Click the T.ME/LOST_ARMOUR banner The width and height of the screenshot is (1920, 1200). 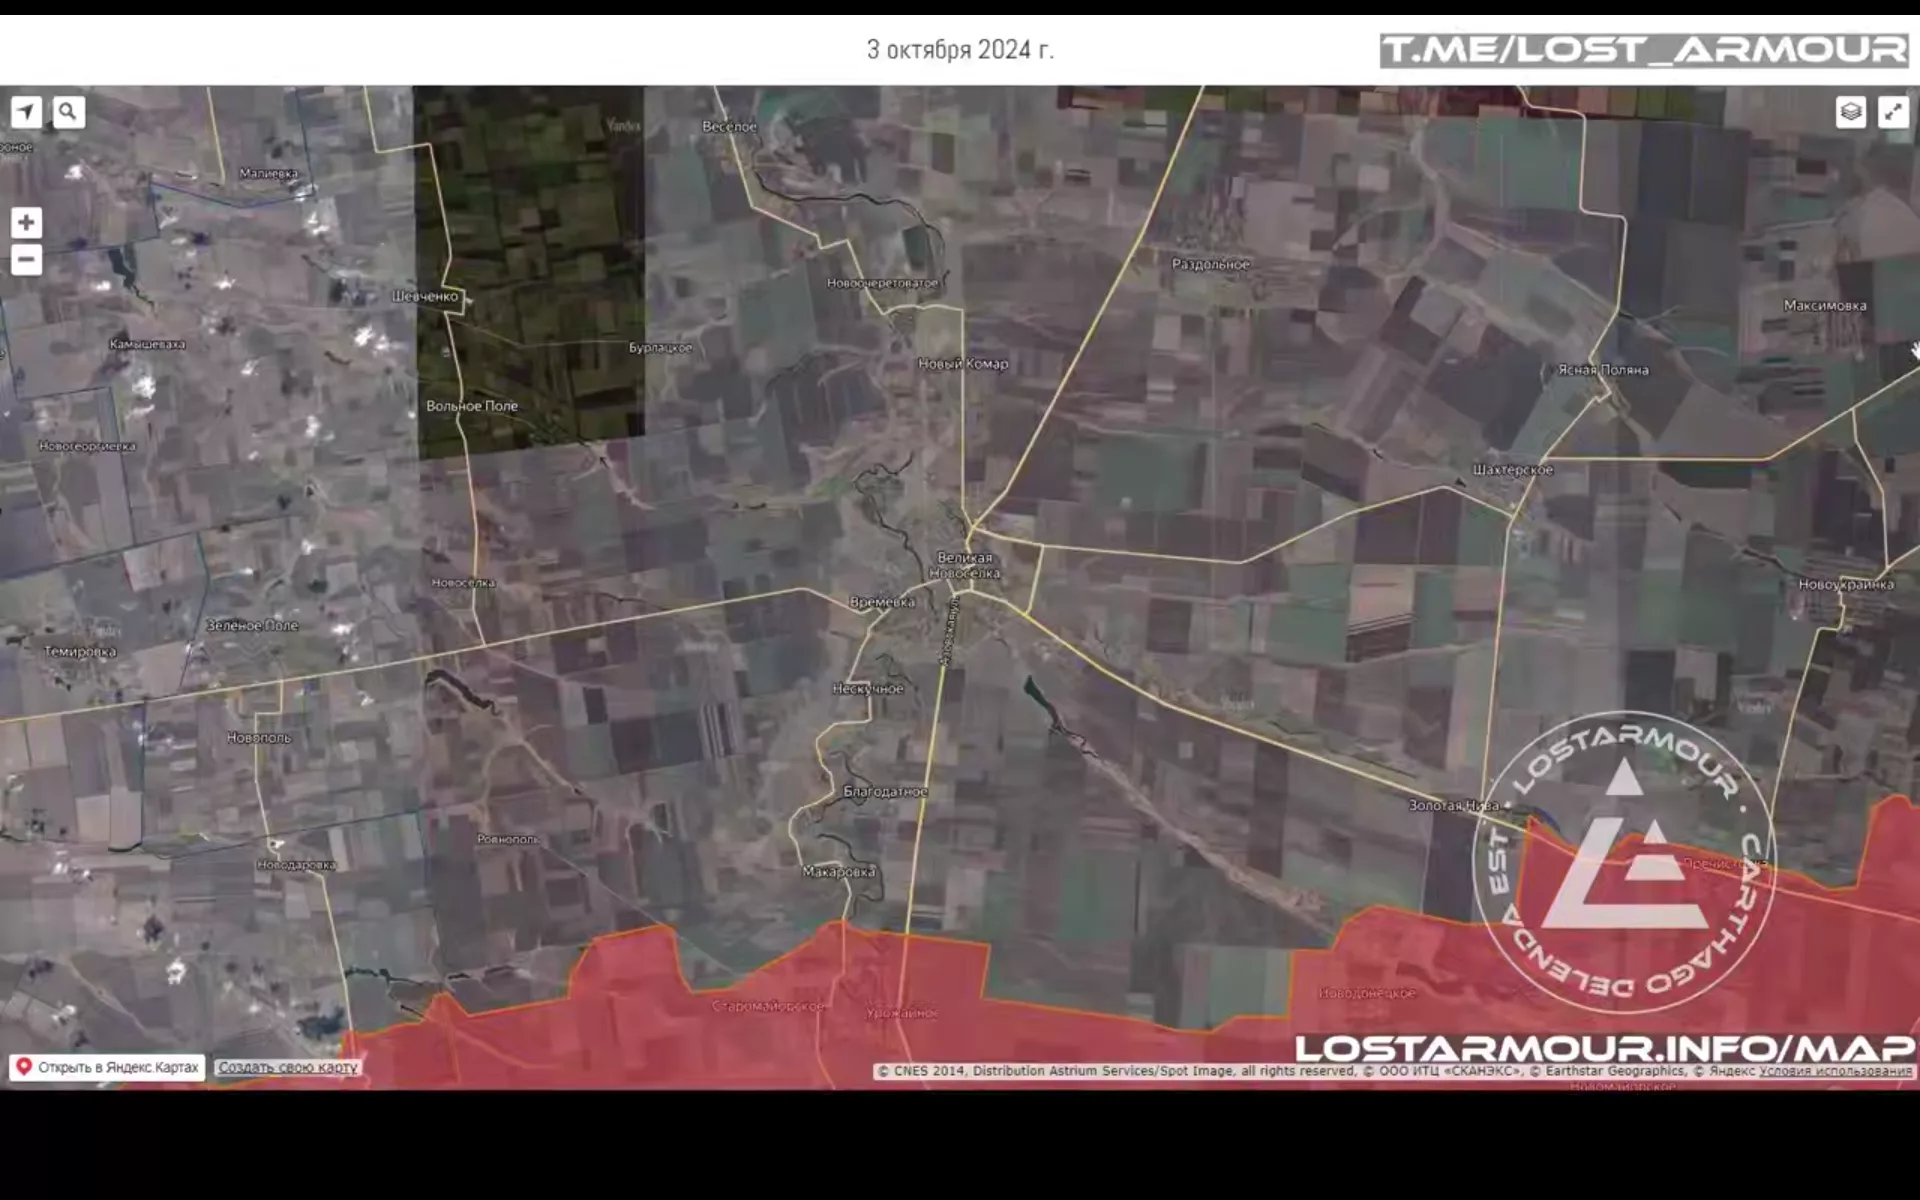(1643, 50)
